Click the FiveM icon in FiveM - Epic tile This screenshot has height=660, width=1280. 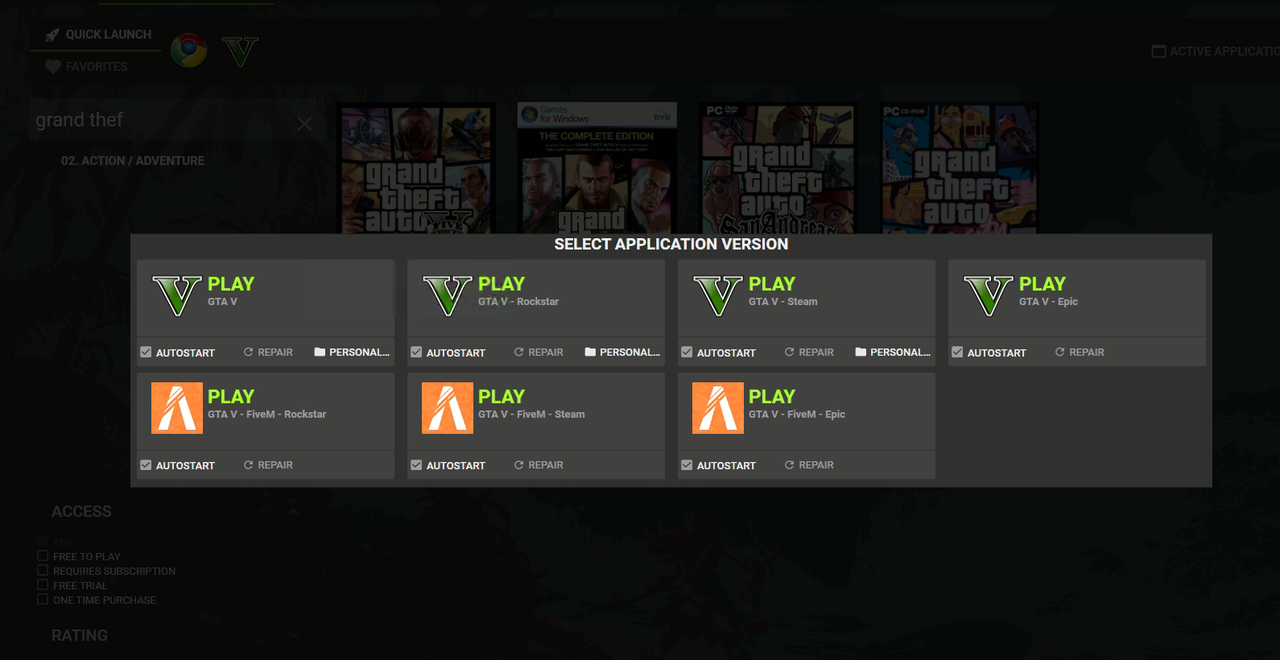pos(718,408)
